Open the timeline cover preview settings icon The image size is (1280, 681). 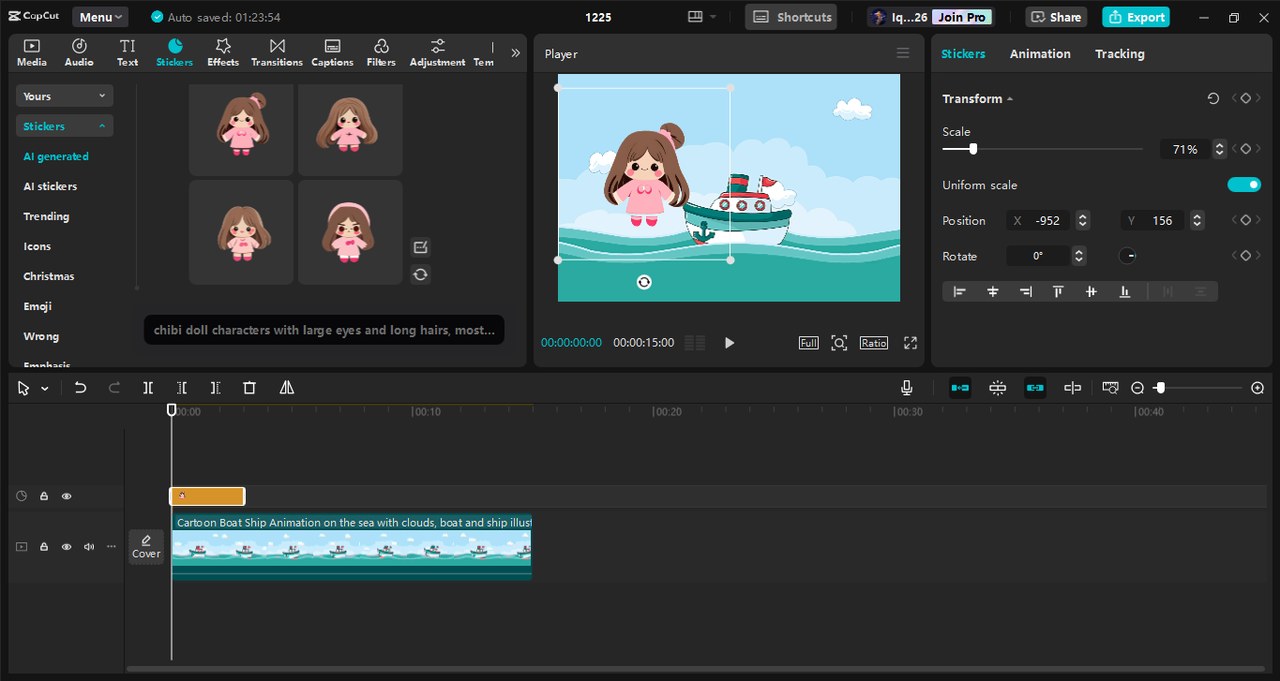coord(1110,388)
